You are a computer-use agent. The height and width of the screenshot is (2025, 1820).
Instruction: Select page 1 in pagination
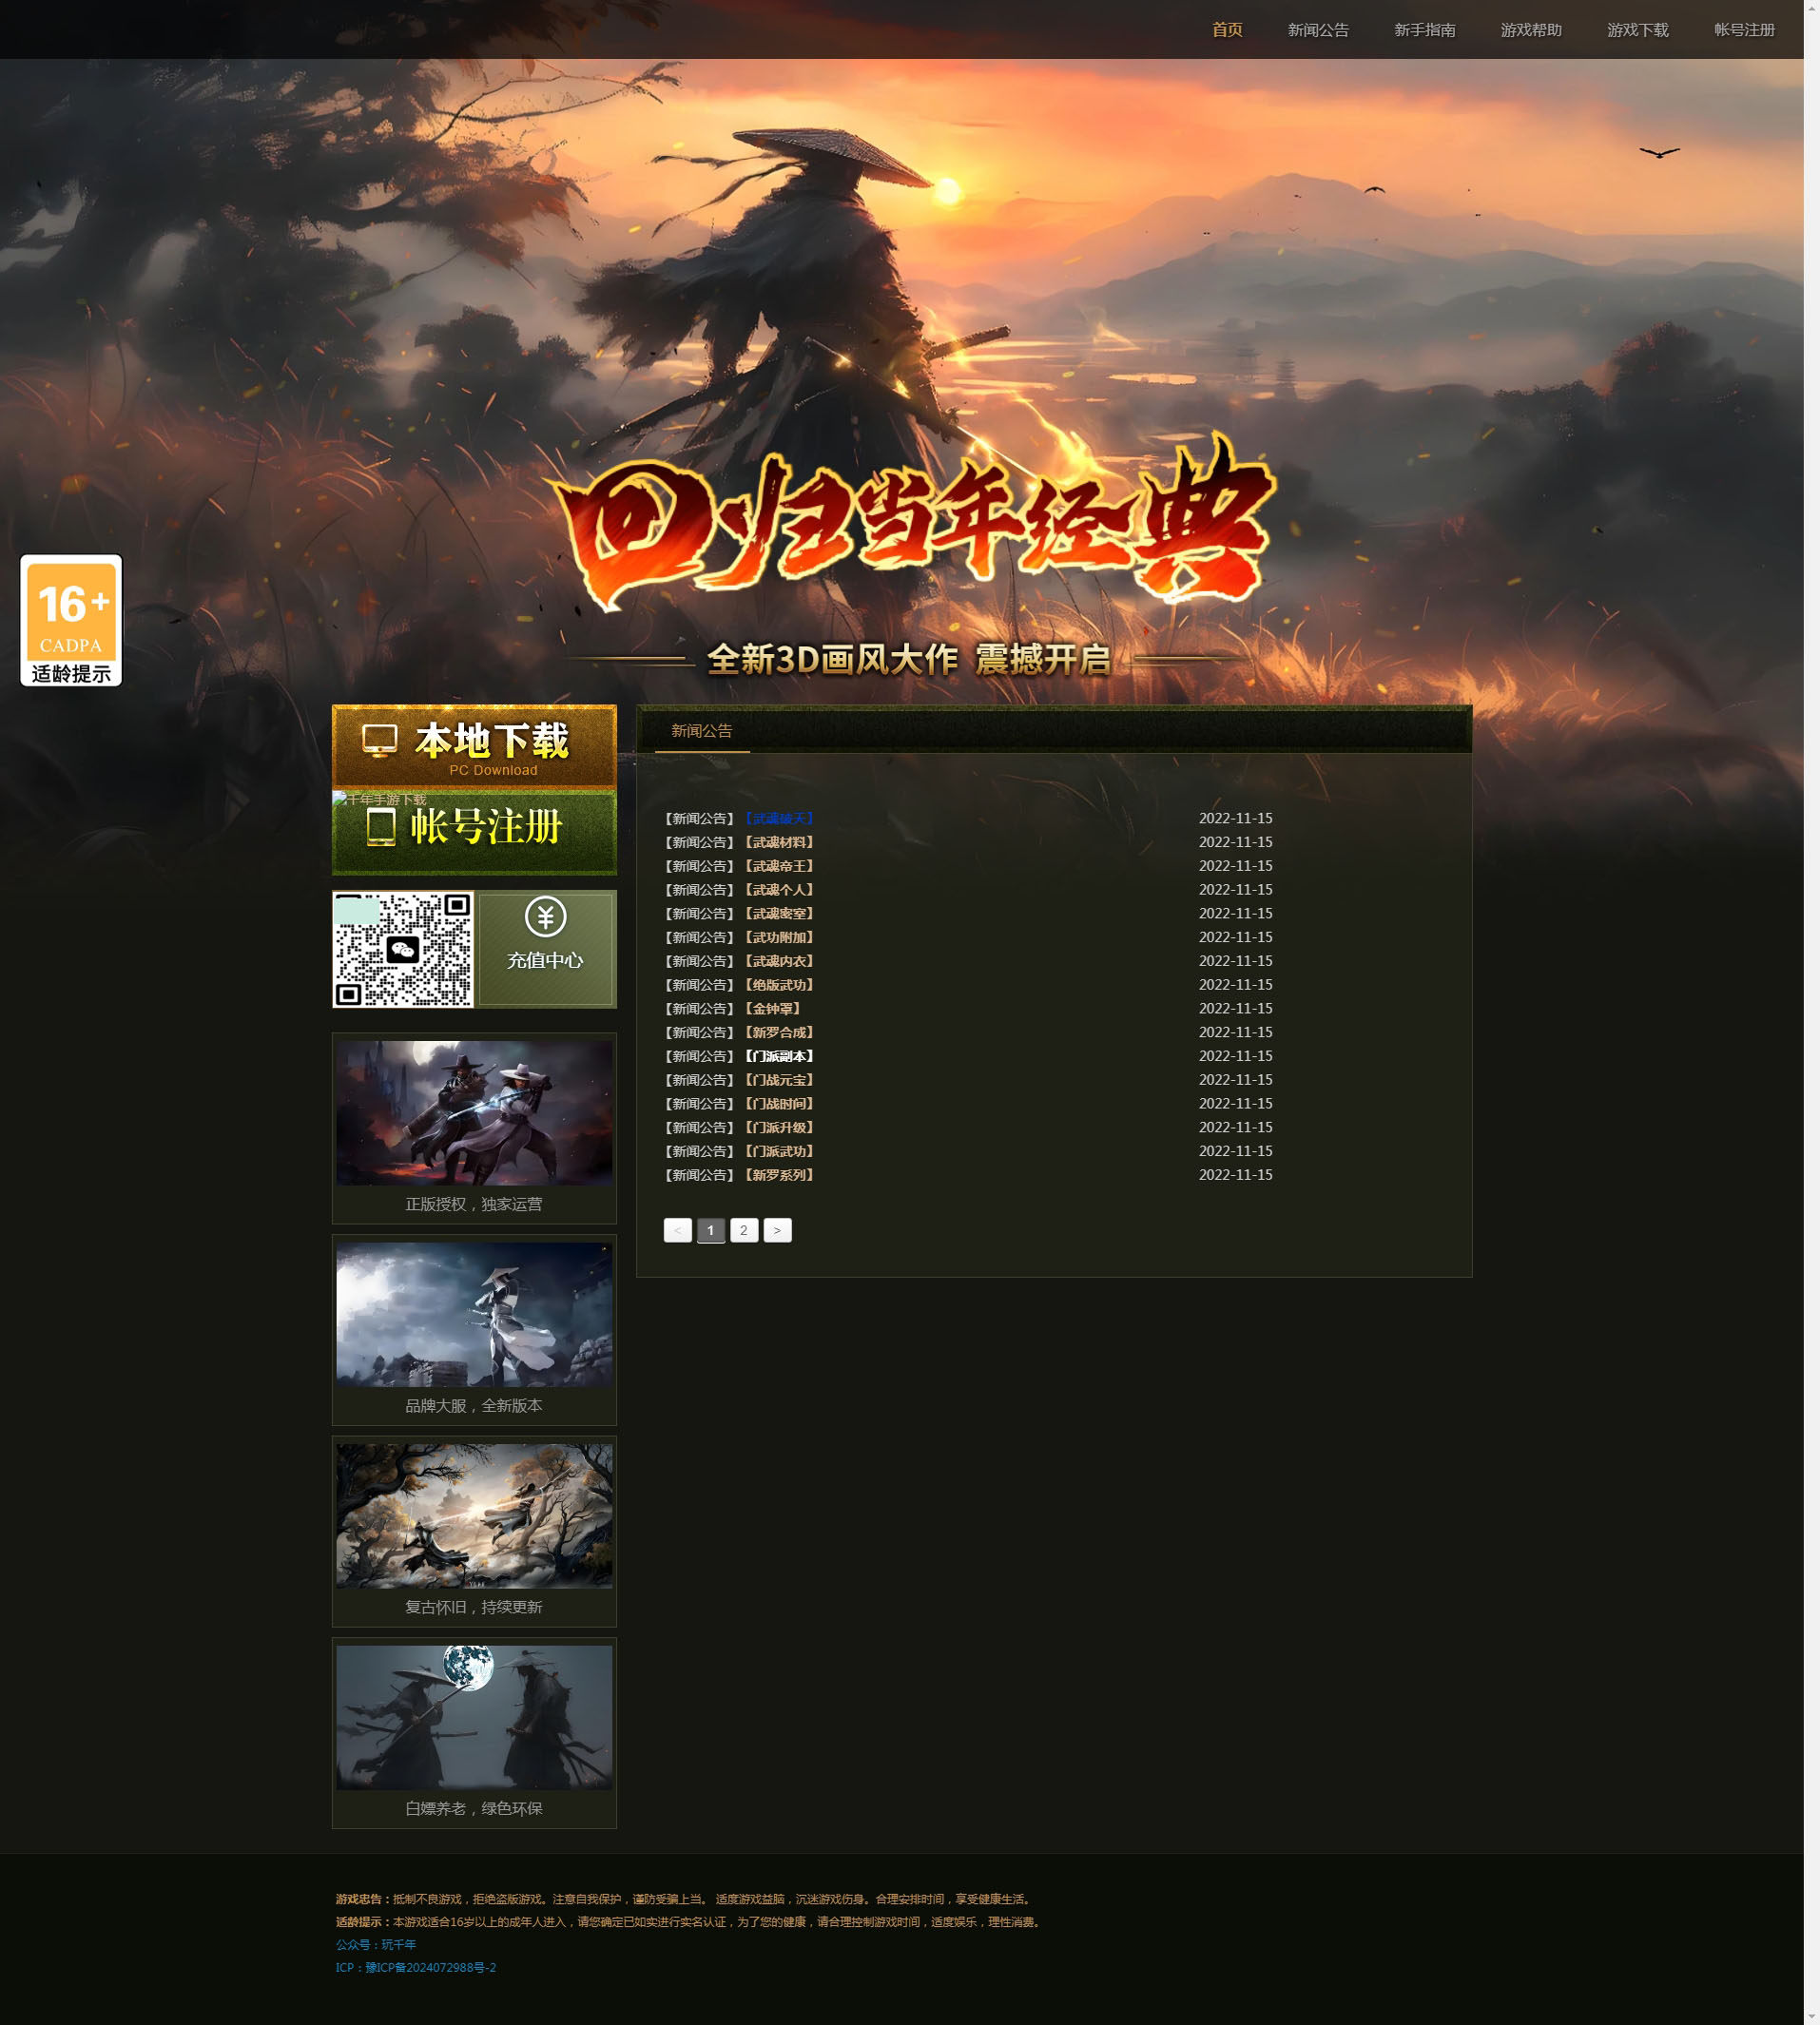tap(711, 1230)
